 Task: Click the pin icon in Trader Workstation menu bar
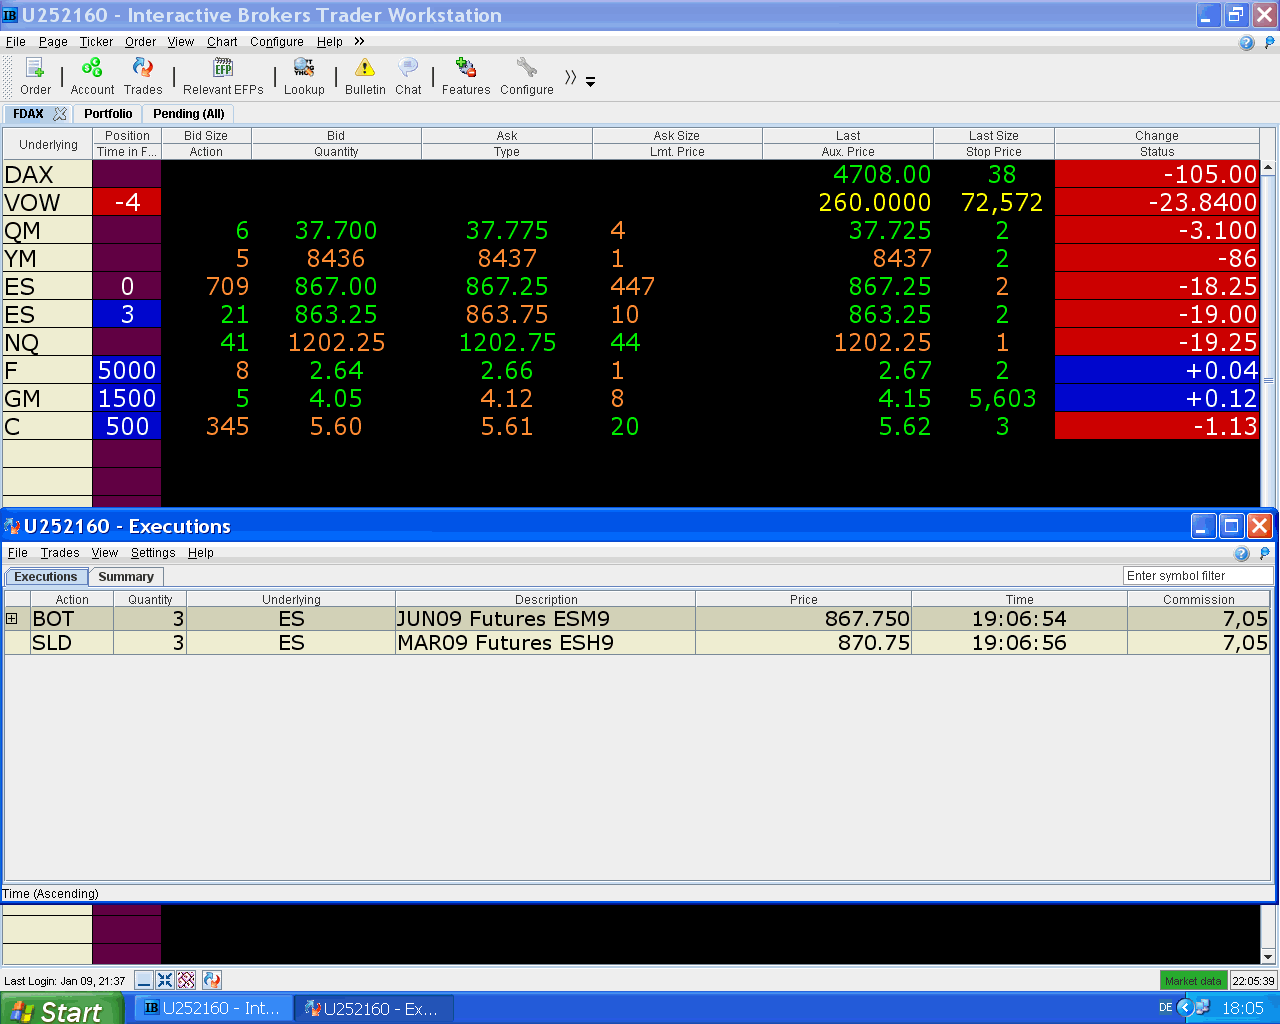pos(1270,42)
